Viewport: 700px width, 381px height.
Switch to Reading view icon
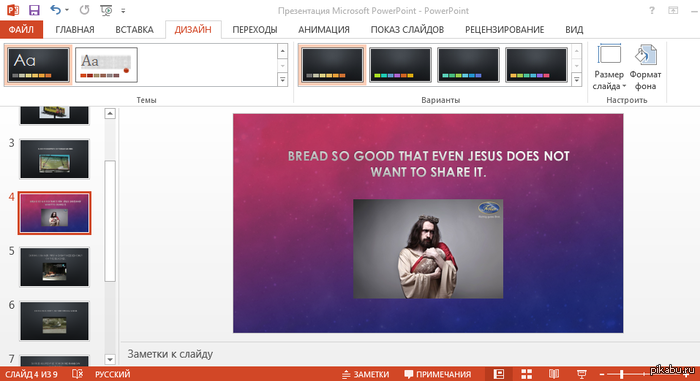[x=554, y=374]
